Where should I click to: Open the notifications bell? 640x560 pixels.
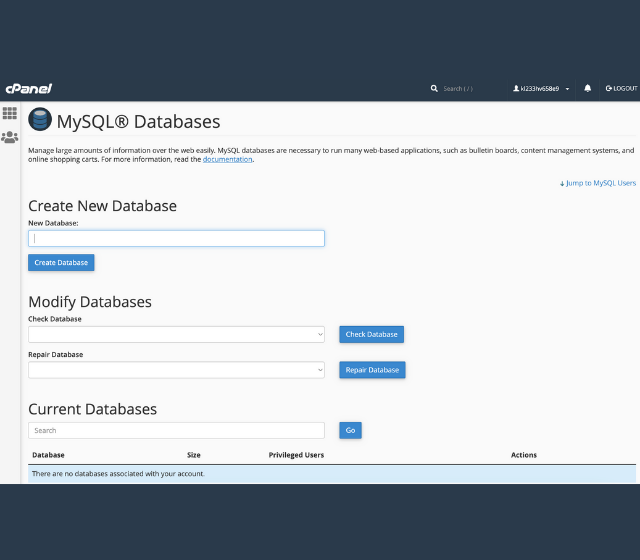[x=587, y=88]
